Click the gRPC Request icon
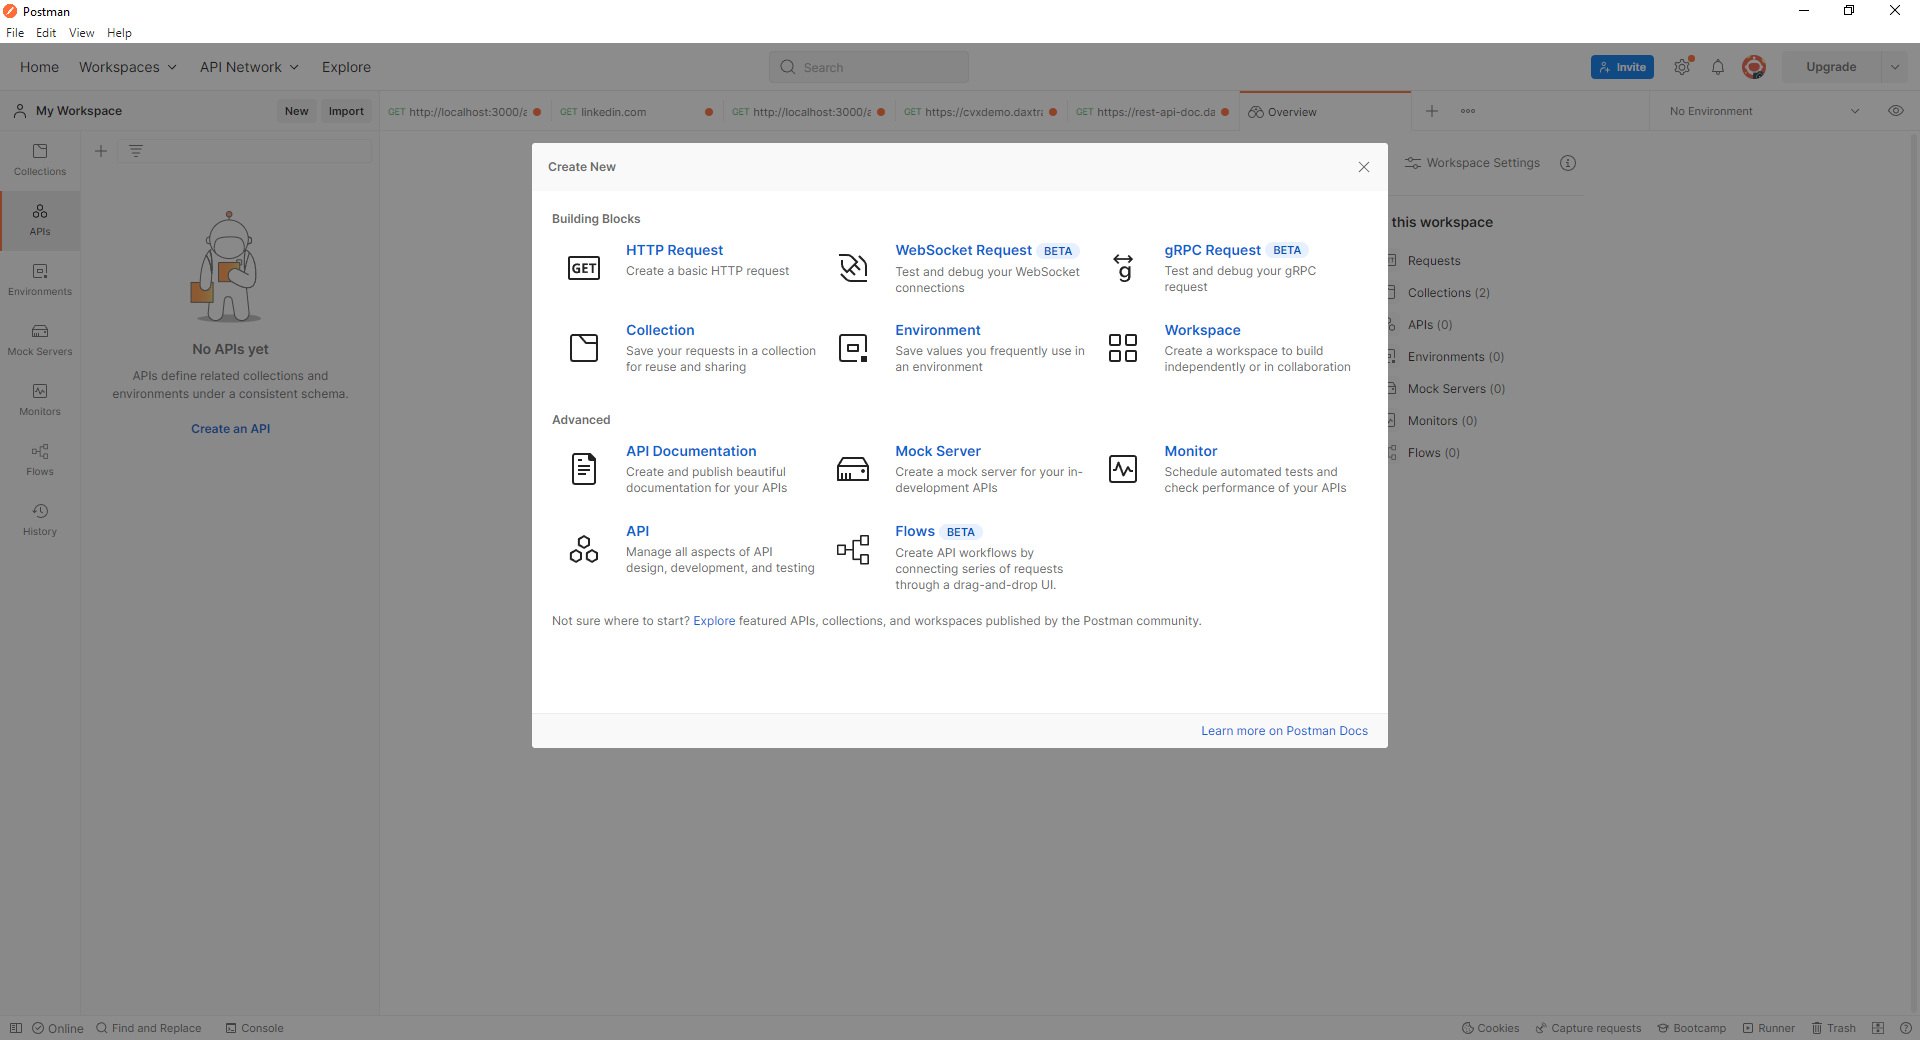 coord(1123,268)
